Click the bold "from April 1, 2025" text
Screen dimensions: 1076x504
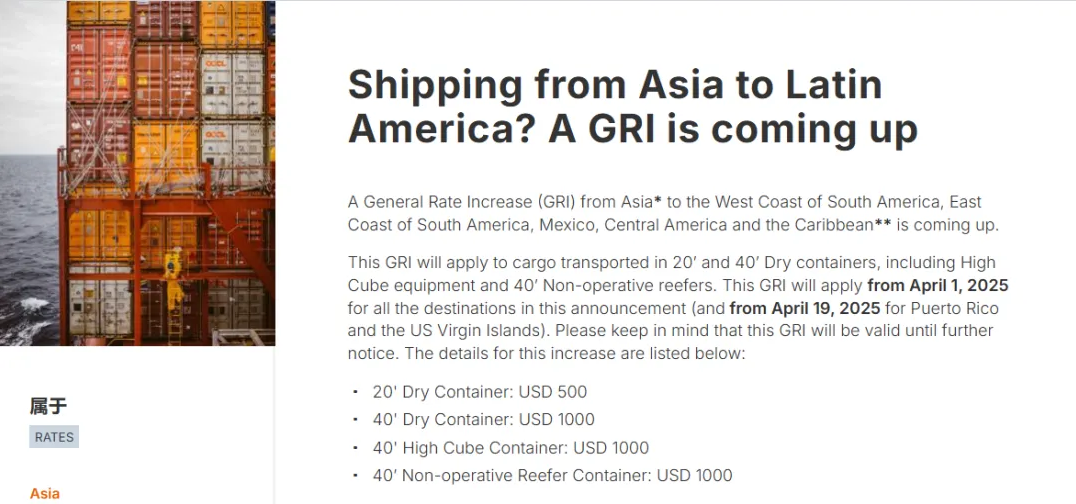point(938,285)
